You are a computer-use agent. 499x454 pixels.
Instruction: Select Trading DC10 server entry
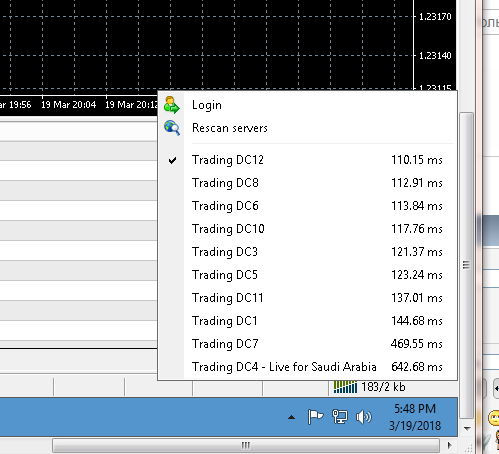(307, 229)
